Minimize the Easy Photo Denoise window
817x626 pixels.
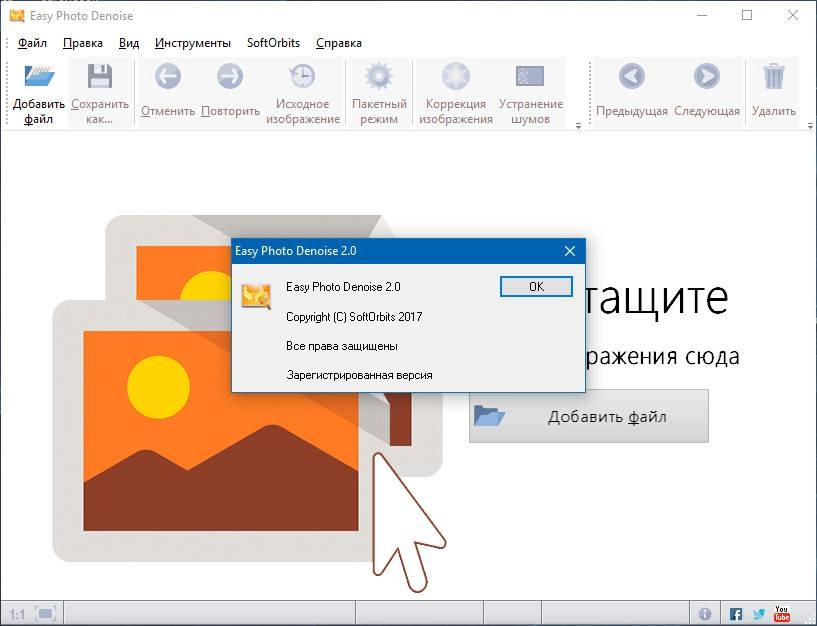pyautogui.click(x=702, y=16)
